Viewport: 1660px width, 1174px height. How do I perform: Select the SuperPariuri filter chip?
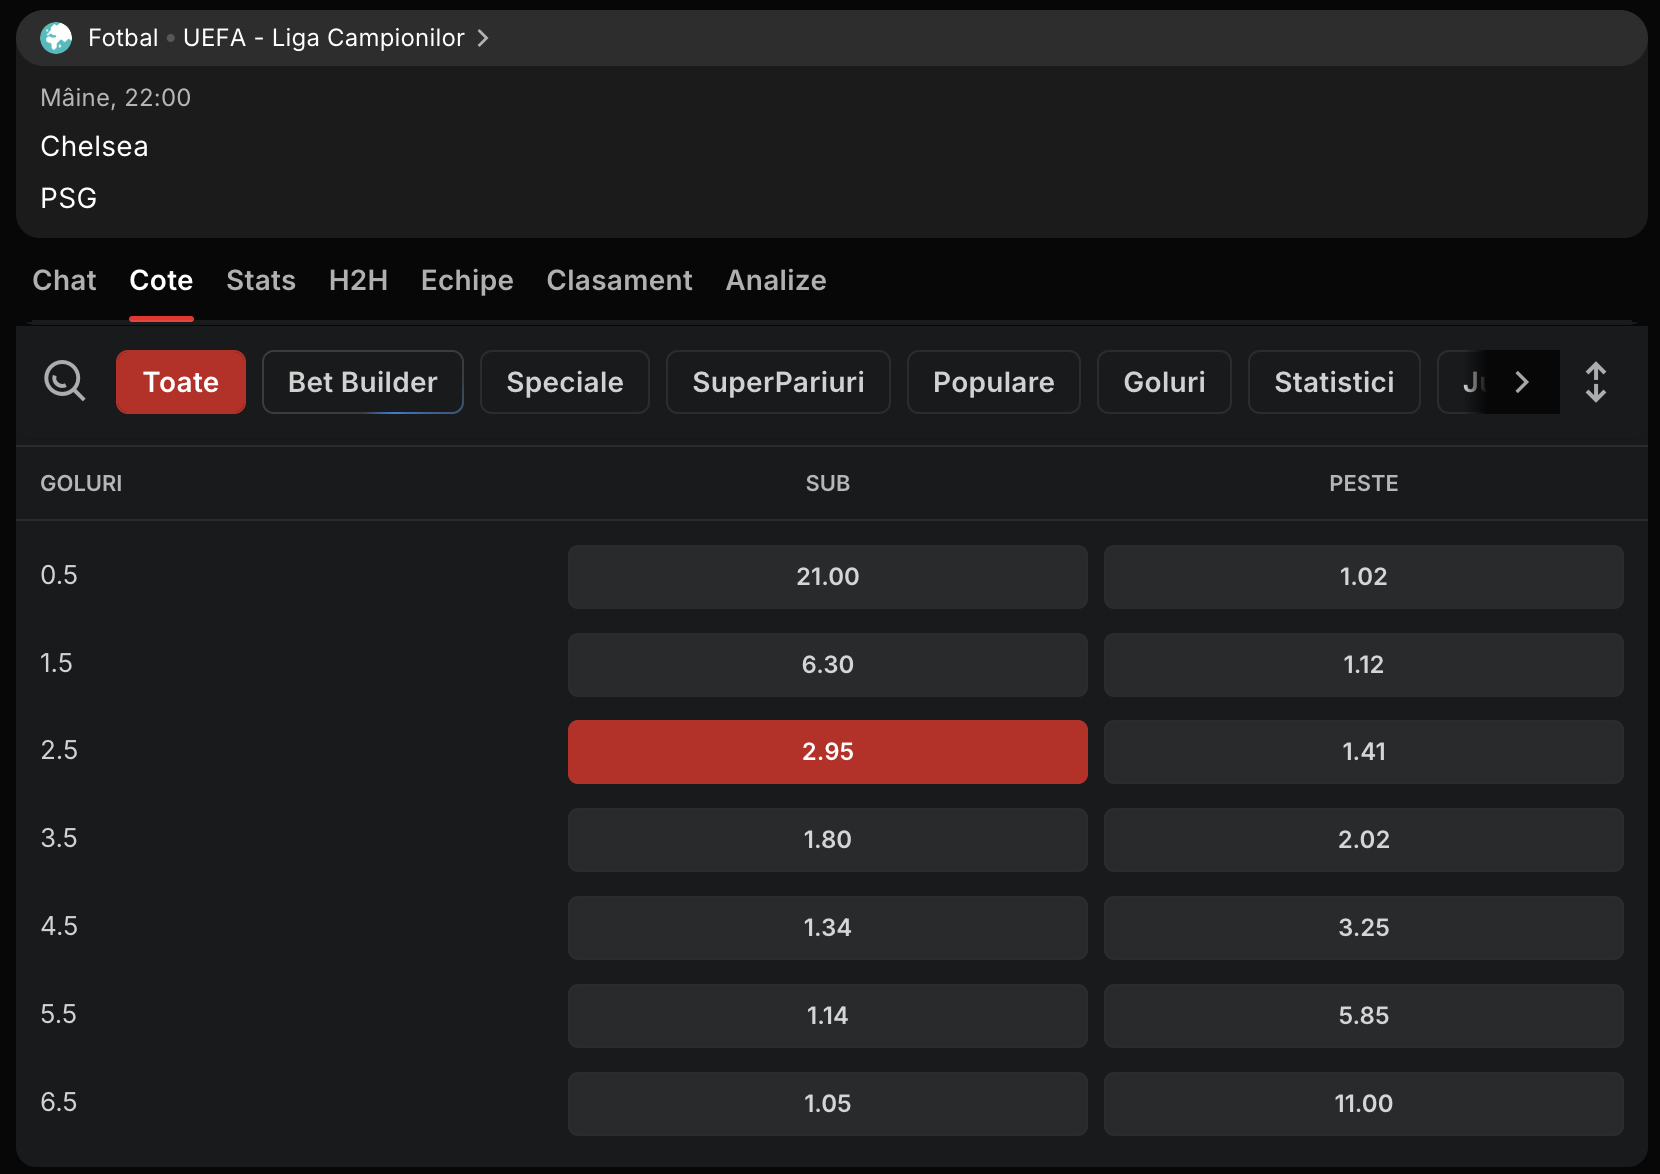pos(777,382)
